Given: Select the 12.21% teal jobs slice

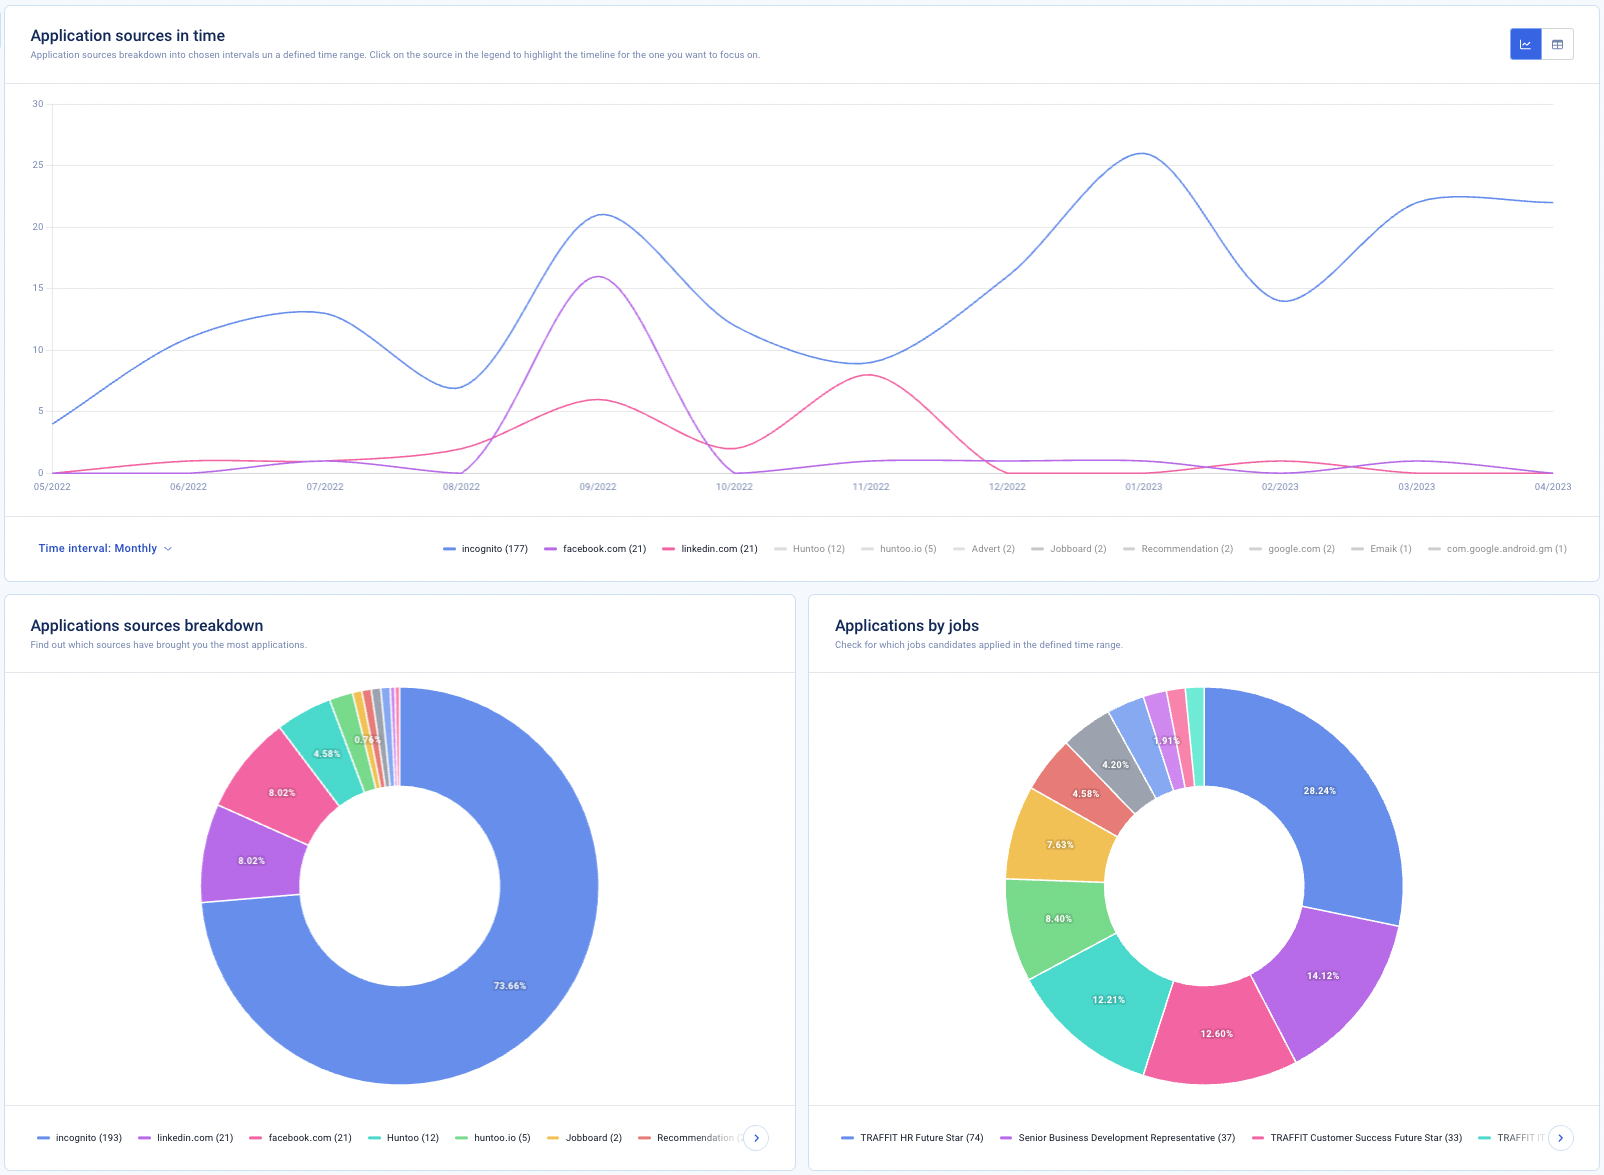Looking at the screenshot, I should [x=1108, y=999].
